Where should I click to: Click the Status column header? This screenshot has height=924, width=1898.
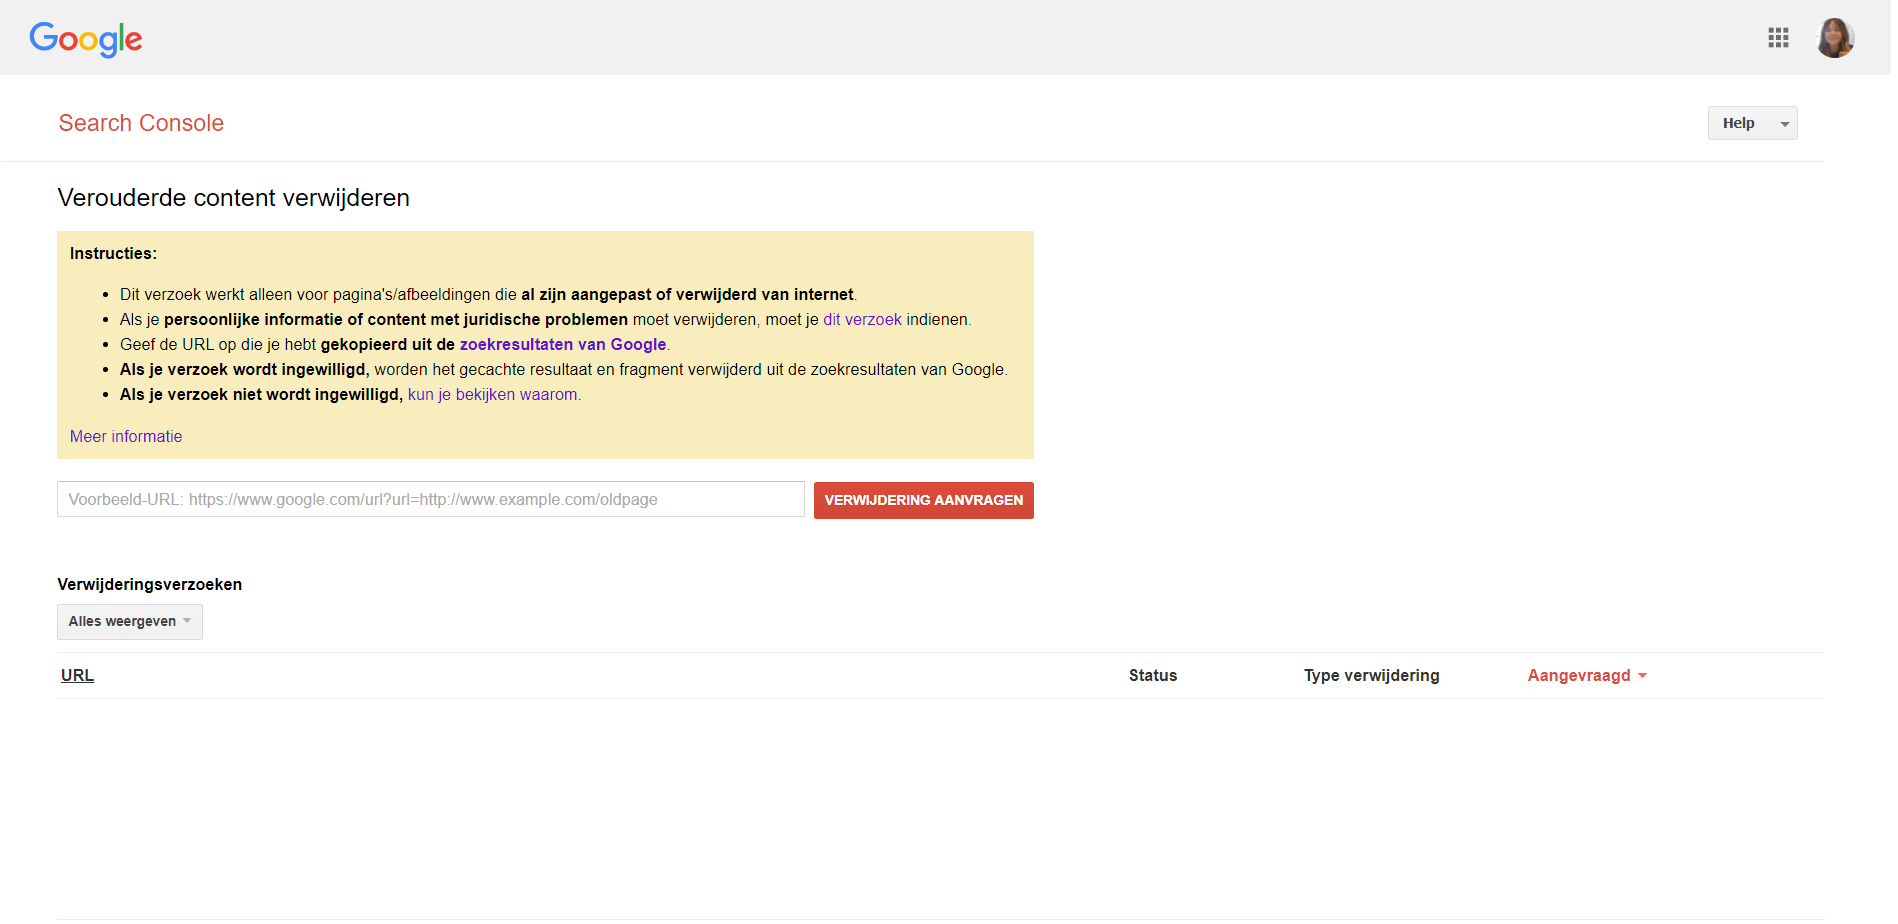[x=1153, y=676]
